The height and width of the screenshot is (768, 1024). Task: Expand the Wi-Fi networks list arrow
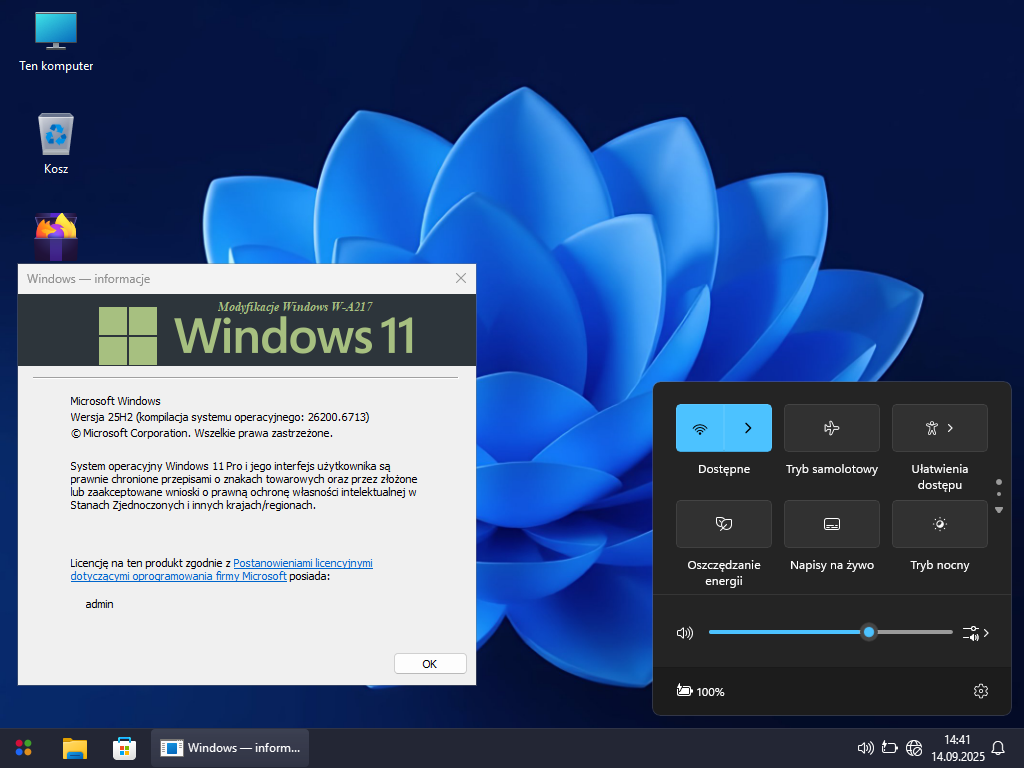click(x=748, y=428)
